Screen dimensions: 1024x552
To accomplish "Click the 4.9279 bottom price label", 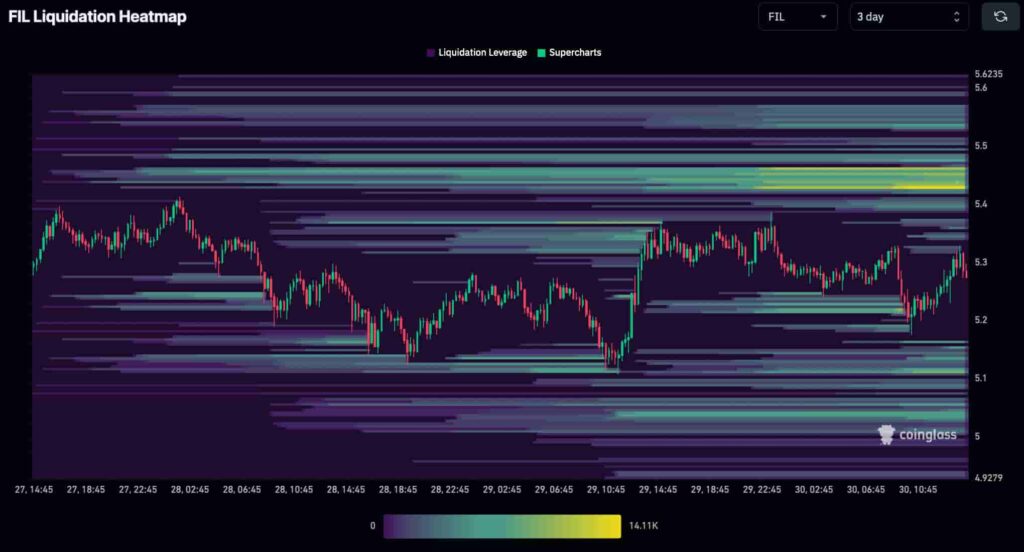I will click(988, 478).
